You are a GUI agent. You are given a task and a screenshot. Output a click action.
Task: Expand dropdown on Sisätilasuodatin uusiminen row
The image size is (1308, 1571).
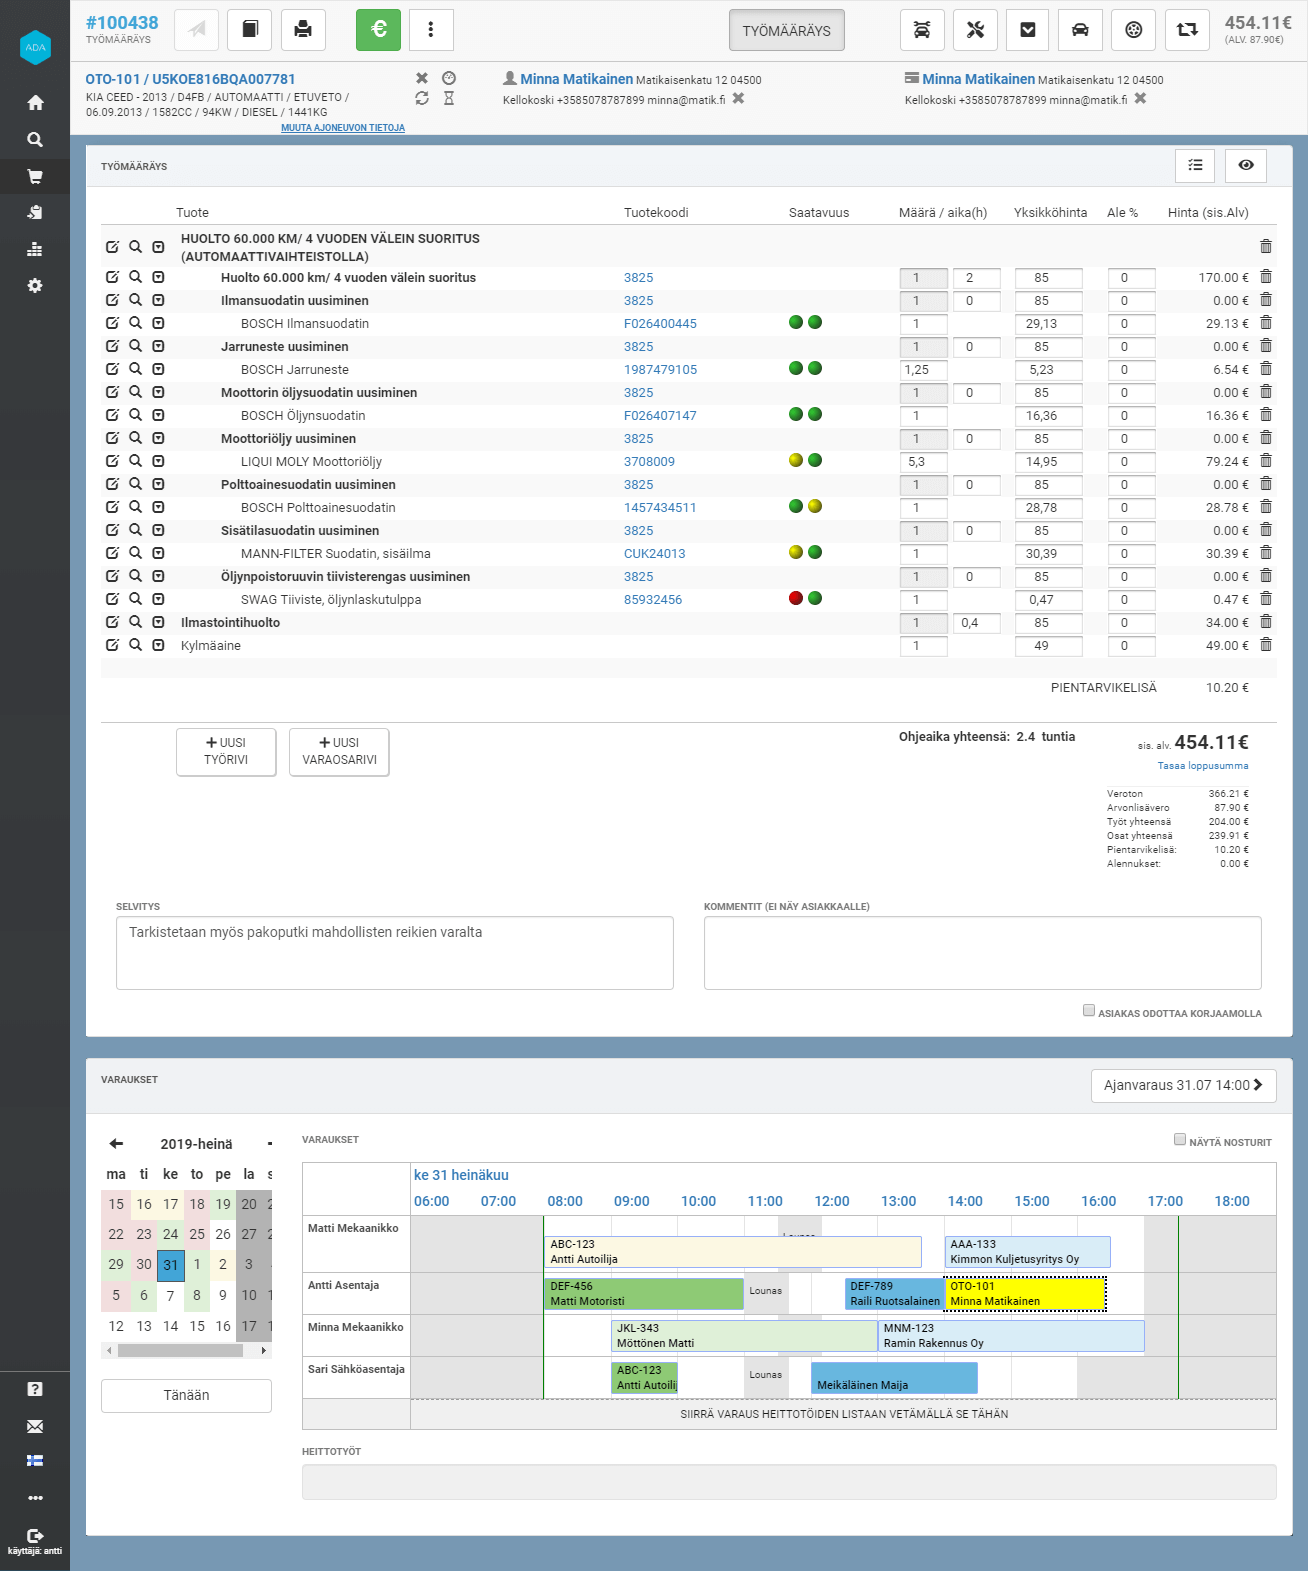158,530
